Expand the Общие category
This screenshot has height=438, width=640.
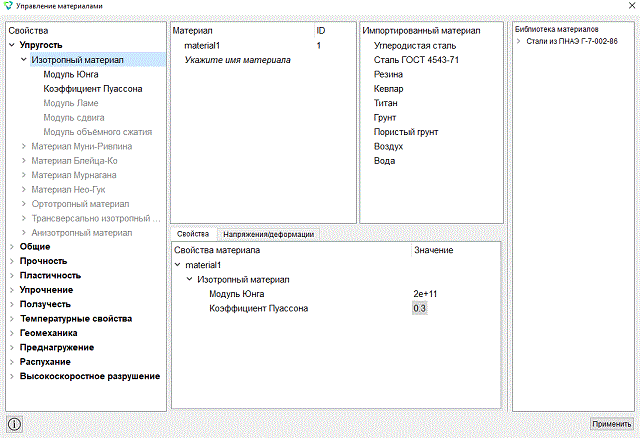pos(12,247)
